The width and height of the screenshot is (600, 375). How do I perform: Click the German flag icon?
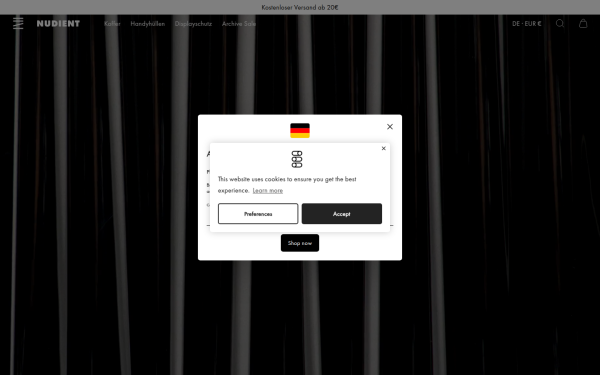pos(300,130)
